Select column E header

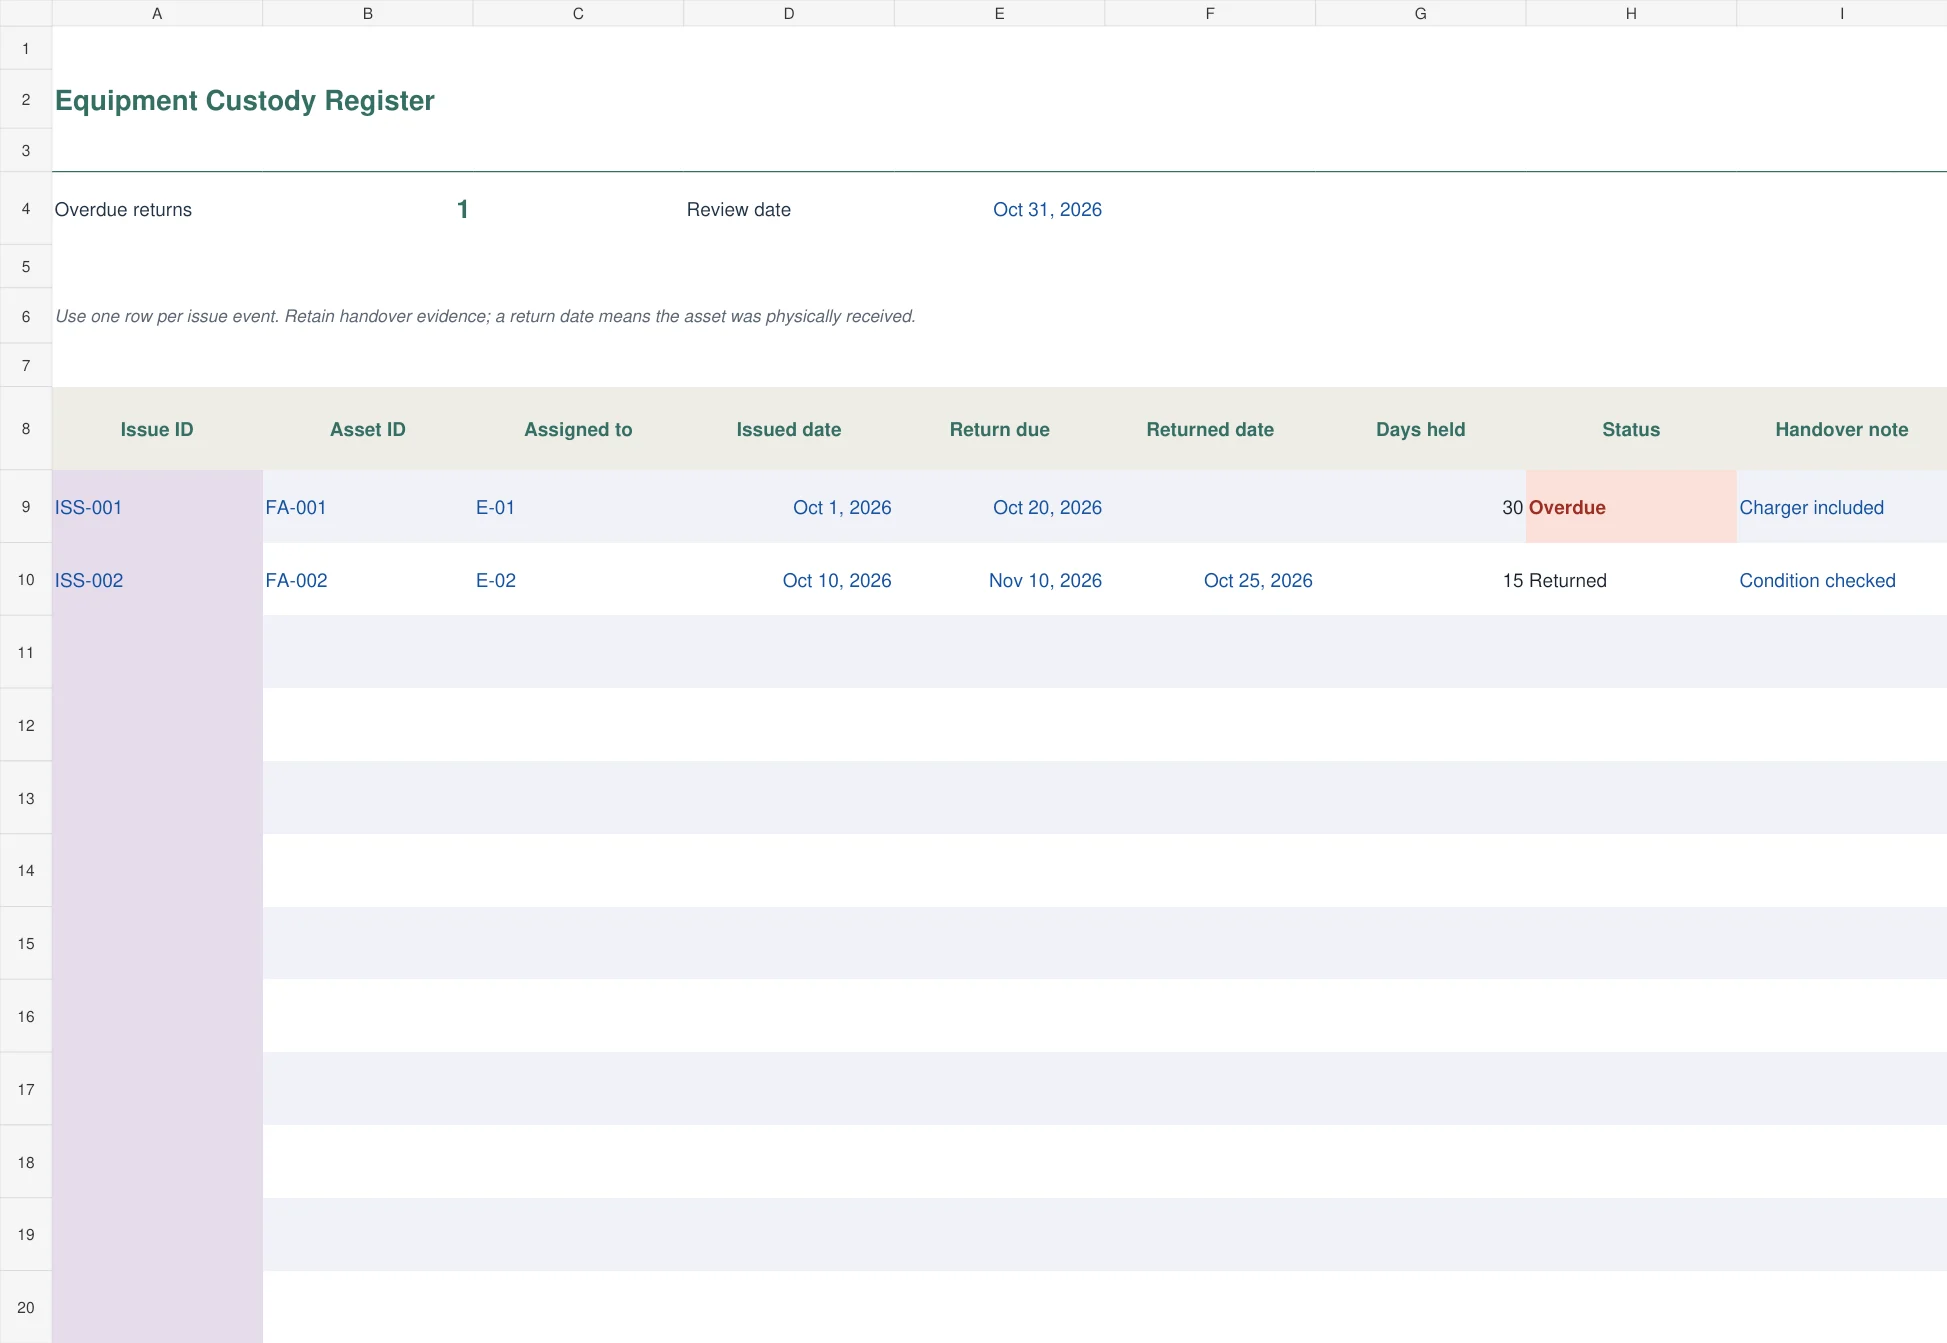tap(999, 13)
